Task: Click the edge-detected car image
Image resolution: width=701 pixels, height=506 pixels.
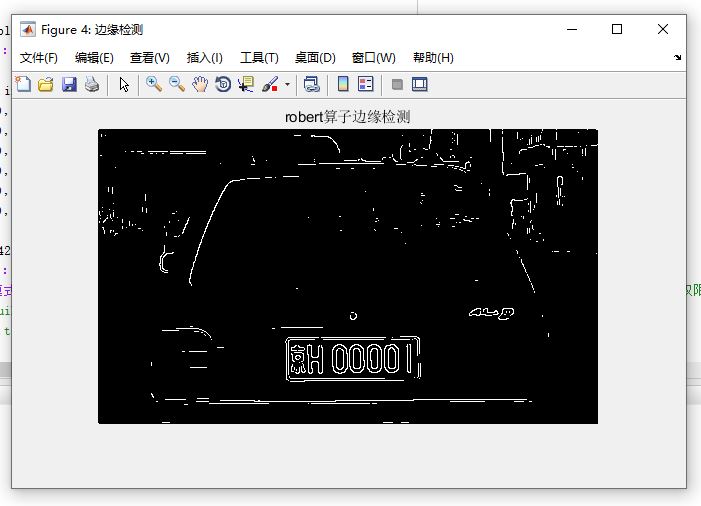Action: (348, 276)
